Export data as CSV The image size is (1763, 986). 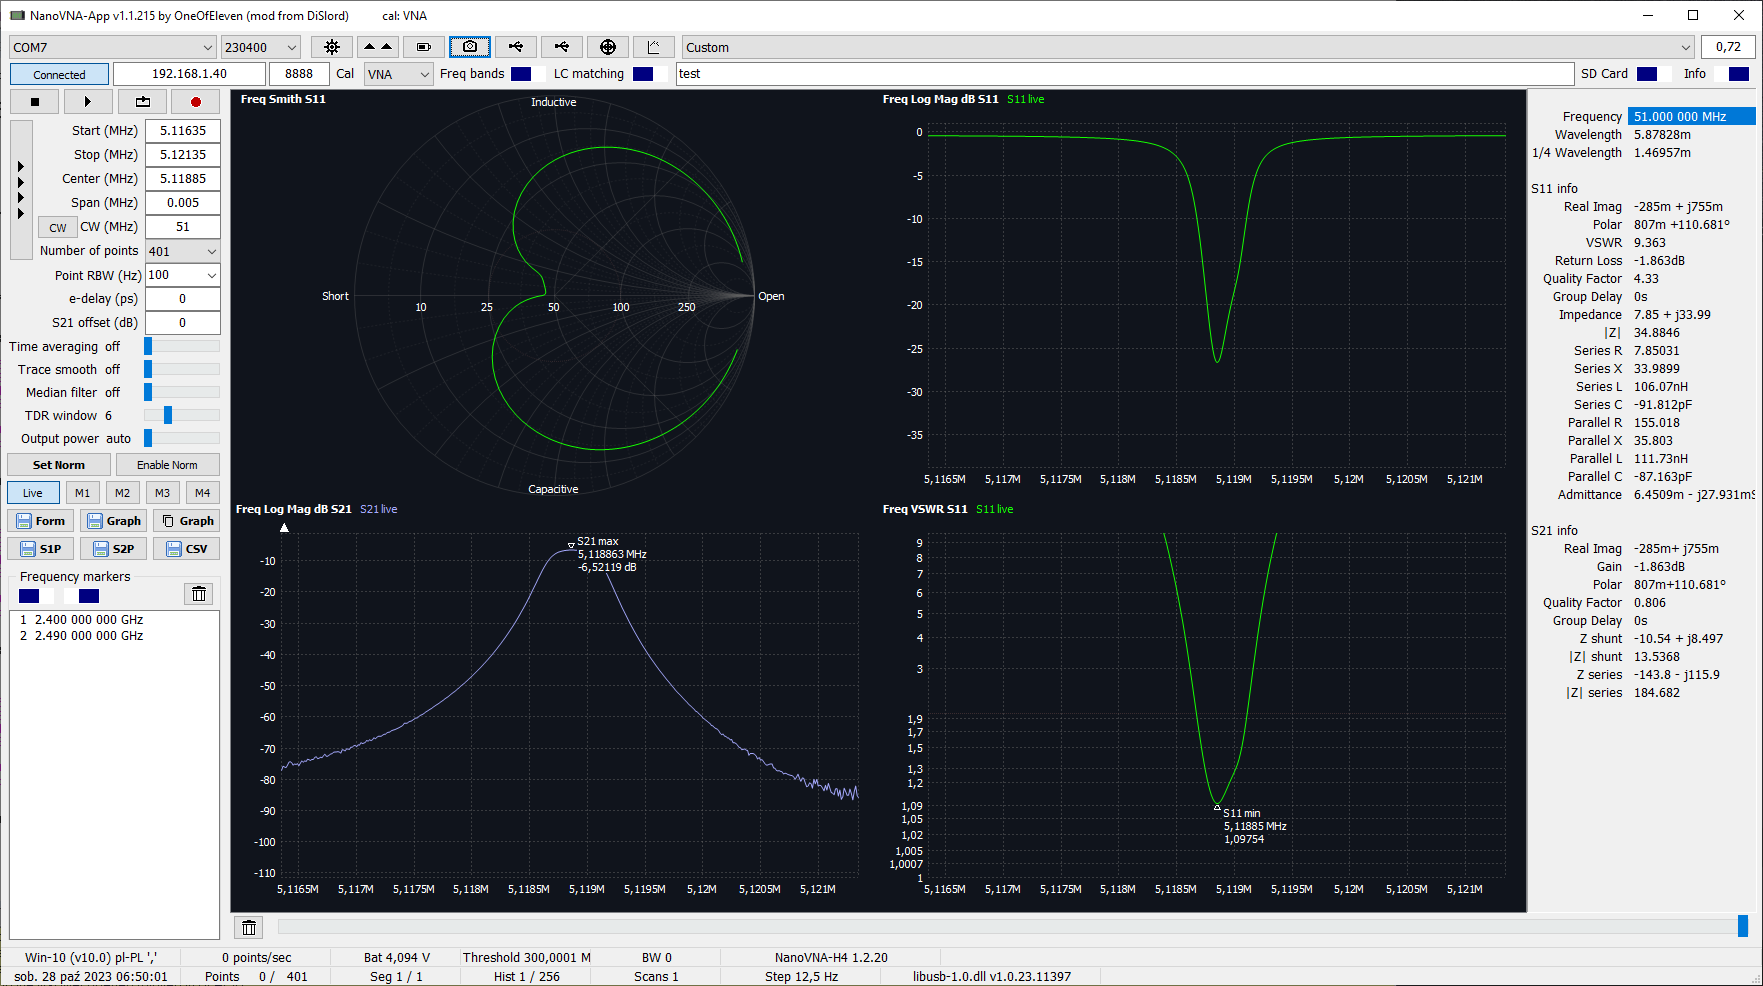(x=187, y=549)
